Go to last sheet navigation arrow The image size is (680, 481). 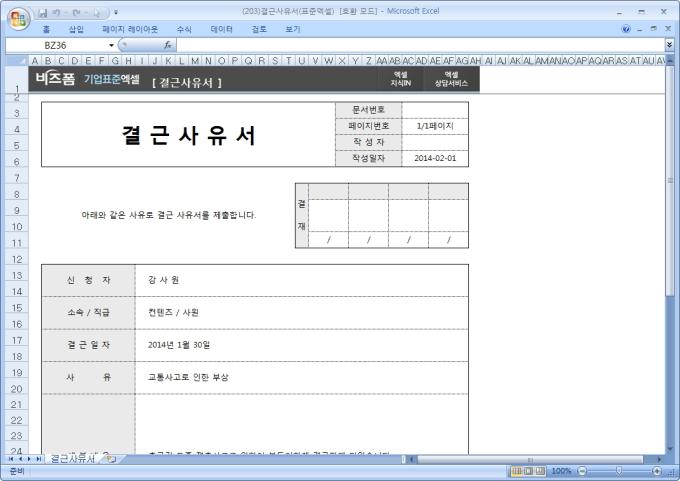click(38, 458)
